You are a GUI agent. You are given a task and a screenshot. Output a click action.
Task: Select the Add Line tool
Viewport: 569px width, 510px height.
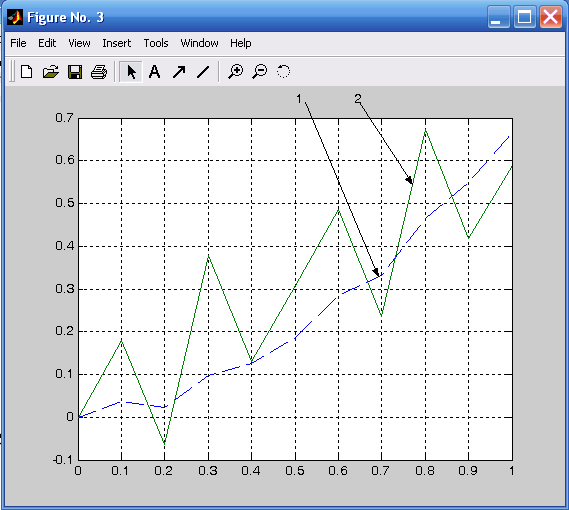click(203, 72)
